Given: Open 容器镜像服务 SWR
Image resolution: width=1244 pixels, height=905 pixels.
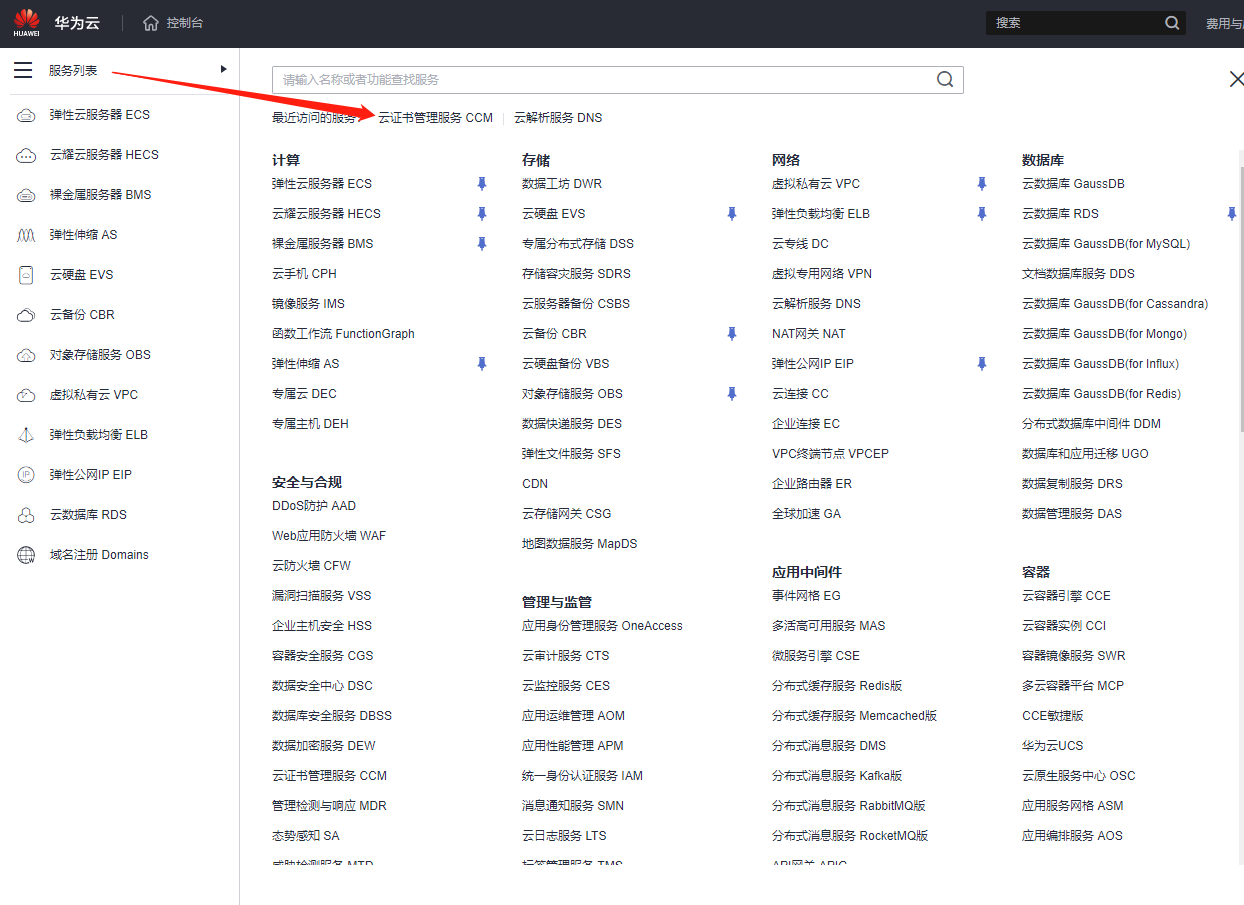Looking at the screenshot, I should pos(1073,656).
